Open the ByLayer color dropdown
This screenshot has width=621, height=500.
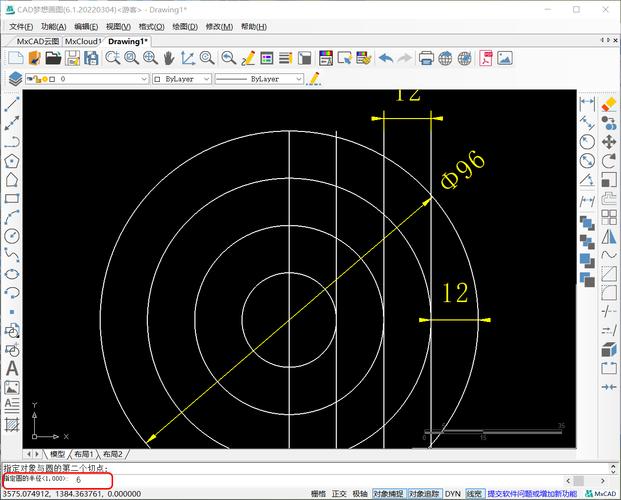coord(206,78)
